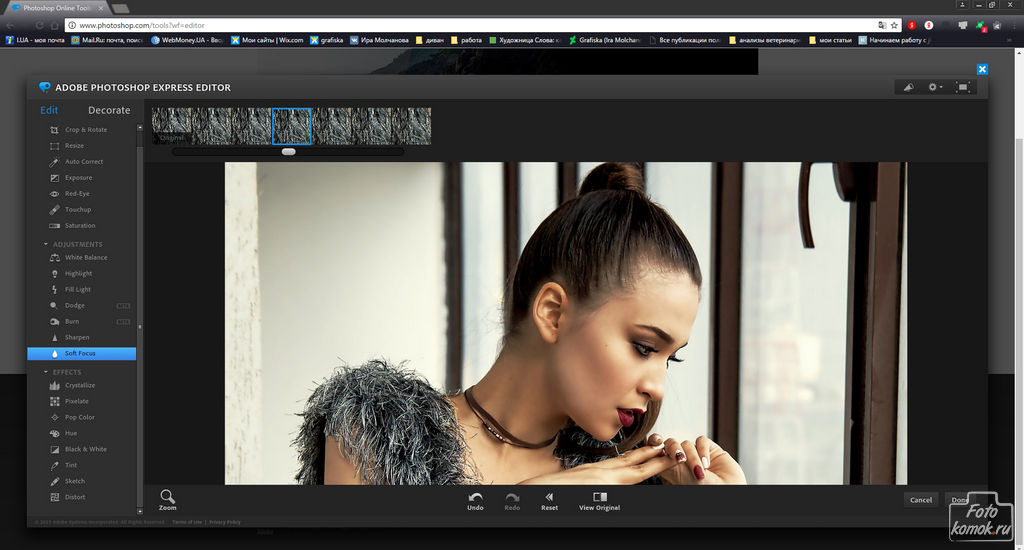Viewport: 1024px width, 550px height.
Task: Open the White Balance adjustment
Action: click(x=86, y=258)
